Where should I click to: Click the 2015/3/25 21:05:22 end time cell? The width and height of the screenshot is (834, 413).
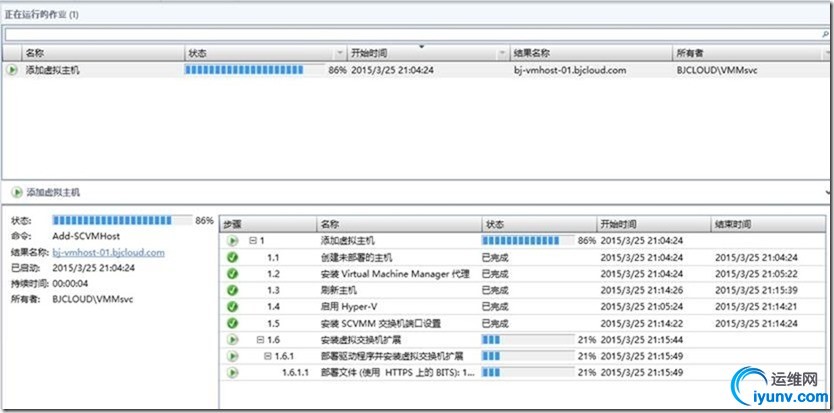(756, 274)
